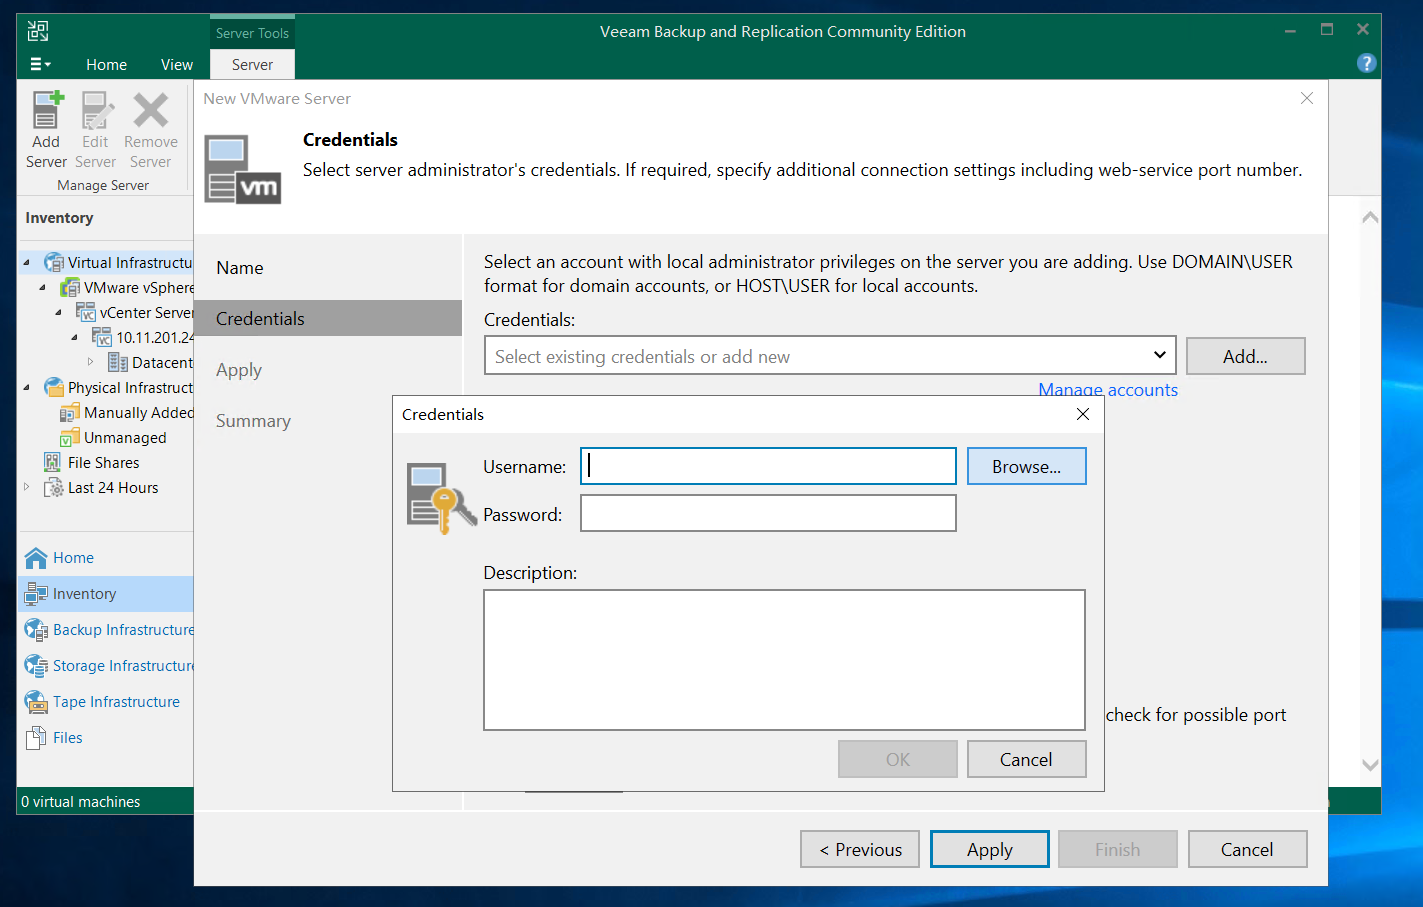Select the Physical Infrastructure icon
1423x907 pixels.
pyautogui.click(x=54, y=388)
